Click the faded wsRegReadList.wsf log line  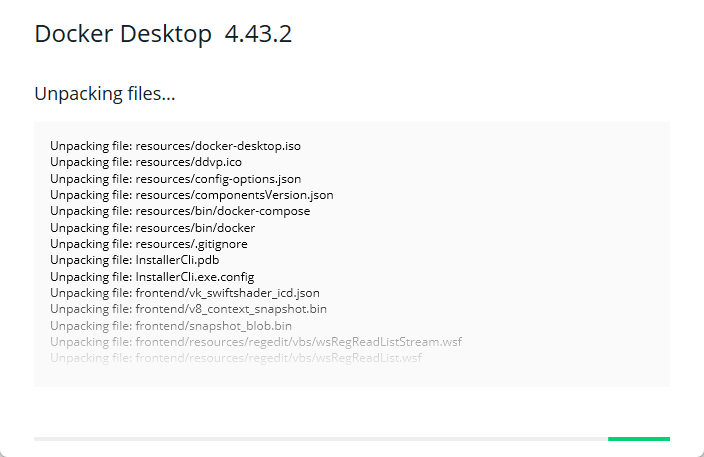(x=236, y=358)
